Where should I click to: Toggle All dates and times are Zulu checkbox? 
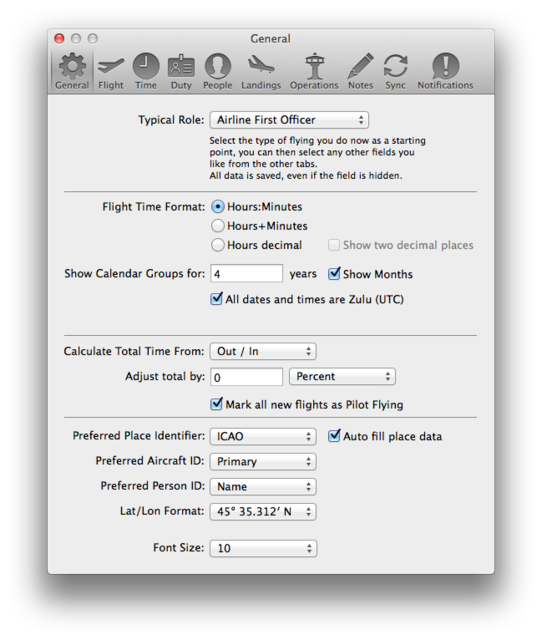[216, 299]
